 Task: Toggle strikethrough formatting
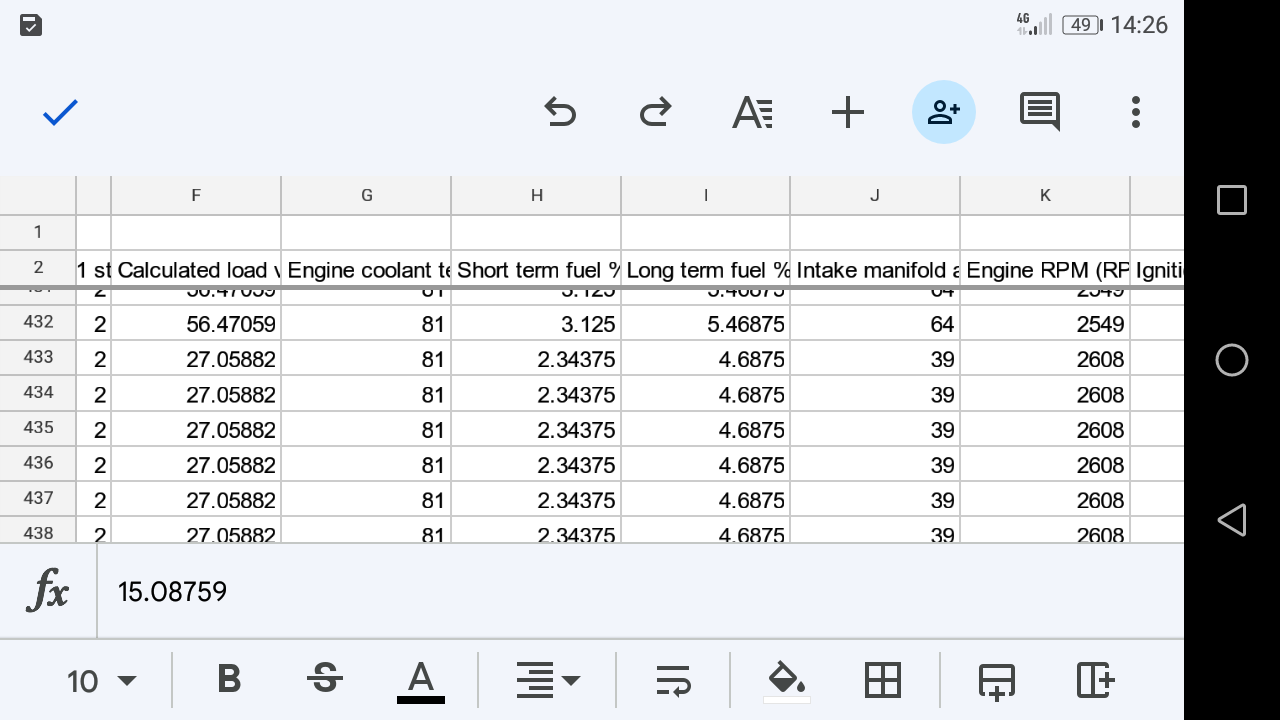pyautogui.click(x=324, y=680)
